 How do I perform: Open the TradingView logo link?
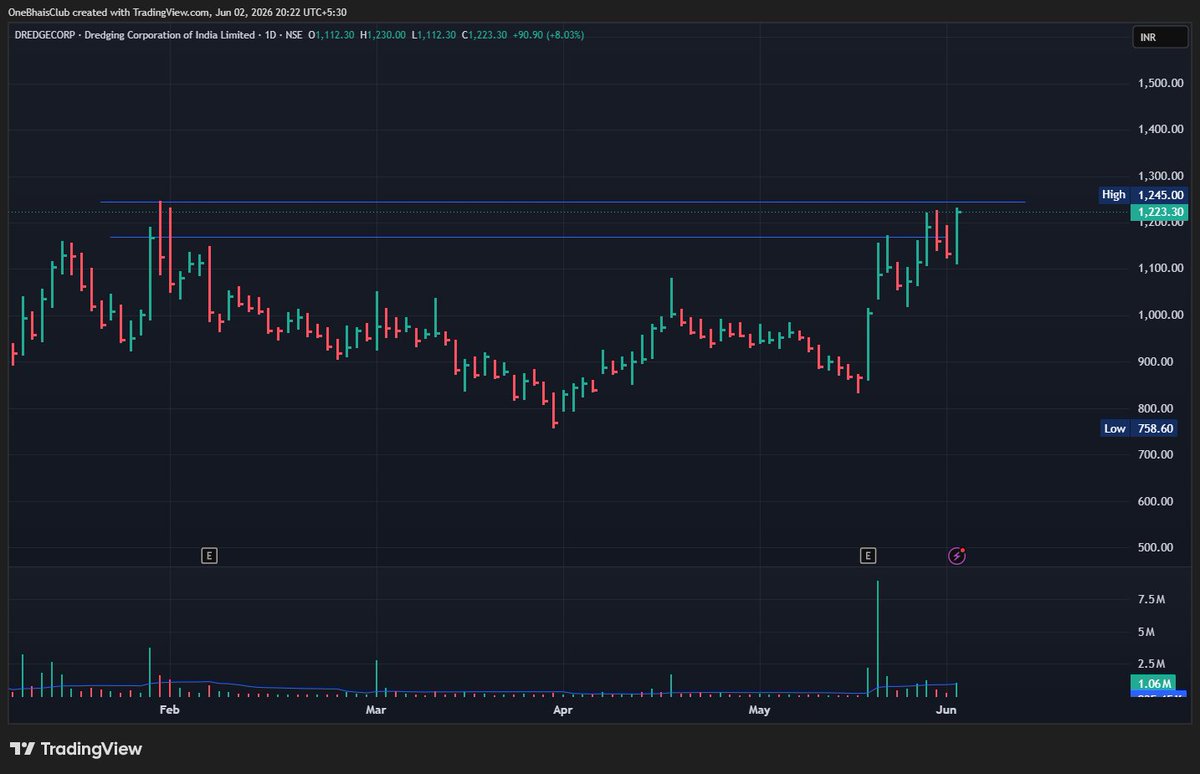point(76,748)
